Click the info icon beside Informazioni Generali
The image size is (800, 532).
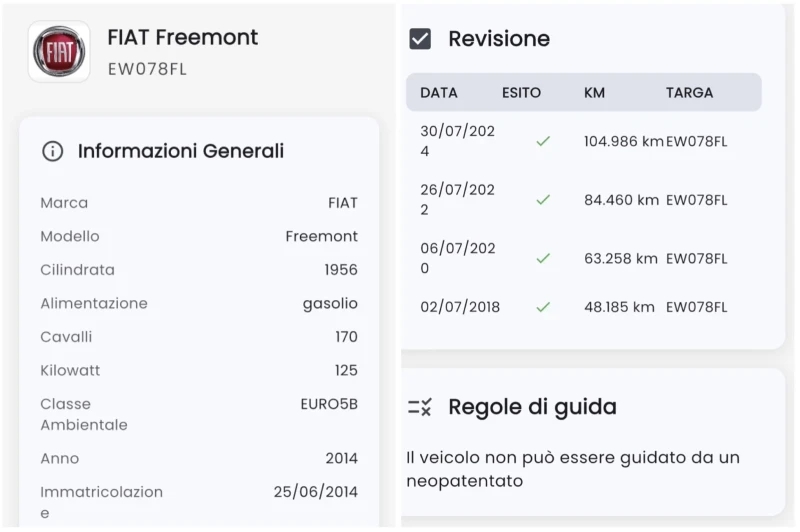pyautogui.click(x=53, y=151)
